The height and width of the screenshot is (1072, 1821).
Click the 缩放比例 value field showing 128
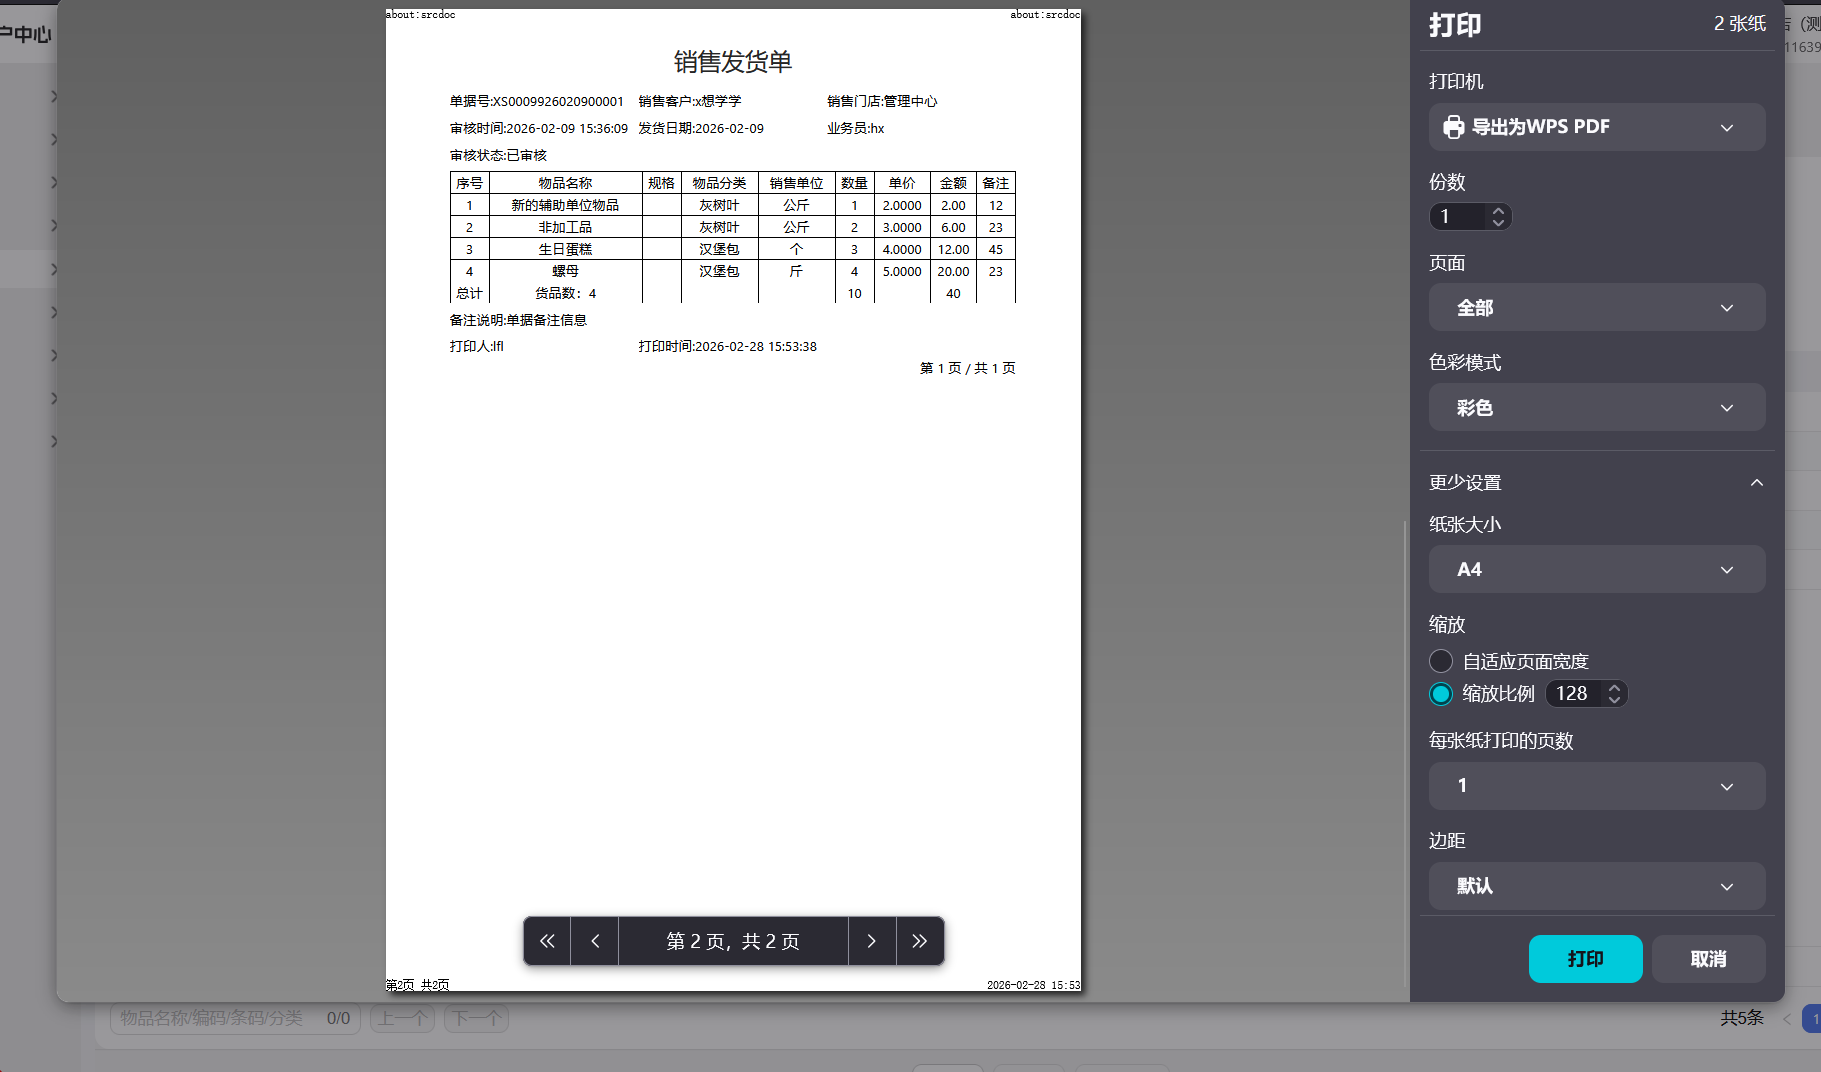tap(1586, 693)
